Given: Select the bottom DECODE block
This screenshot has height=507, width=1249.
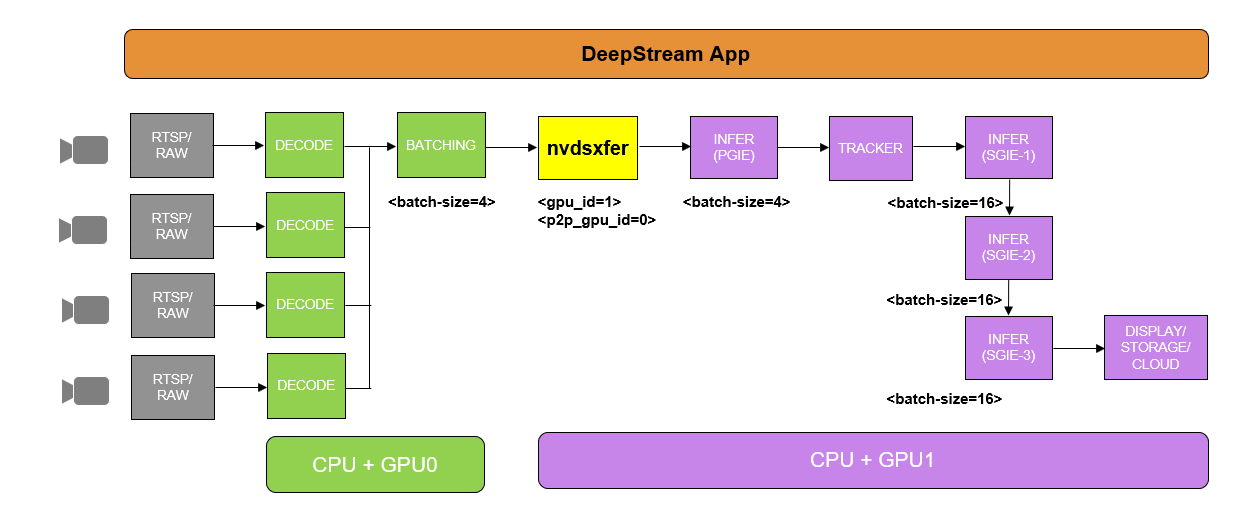Looking at the screenshot, I should (x=305, y=385).
